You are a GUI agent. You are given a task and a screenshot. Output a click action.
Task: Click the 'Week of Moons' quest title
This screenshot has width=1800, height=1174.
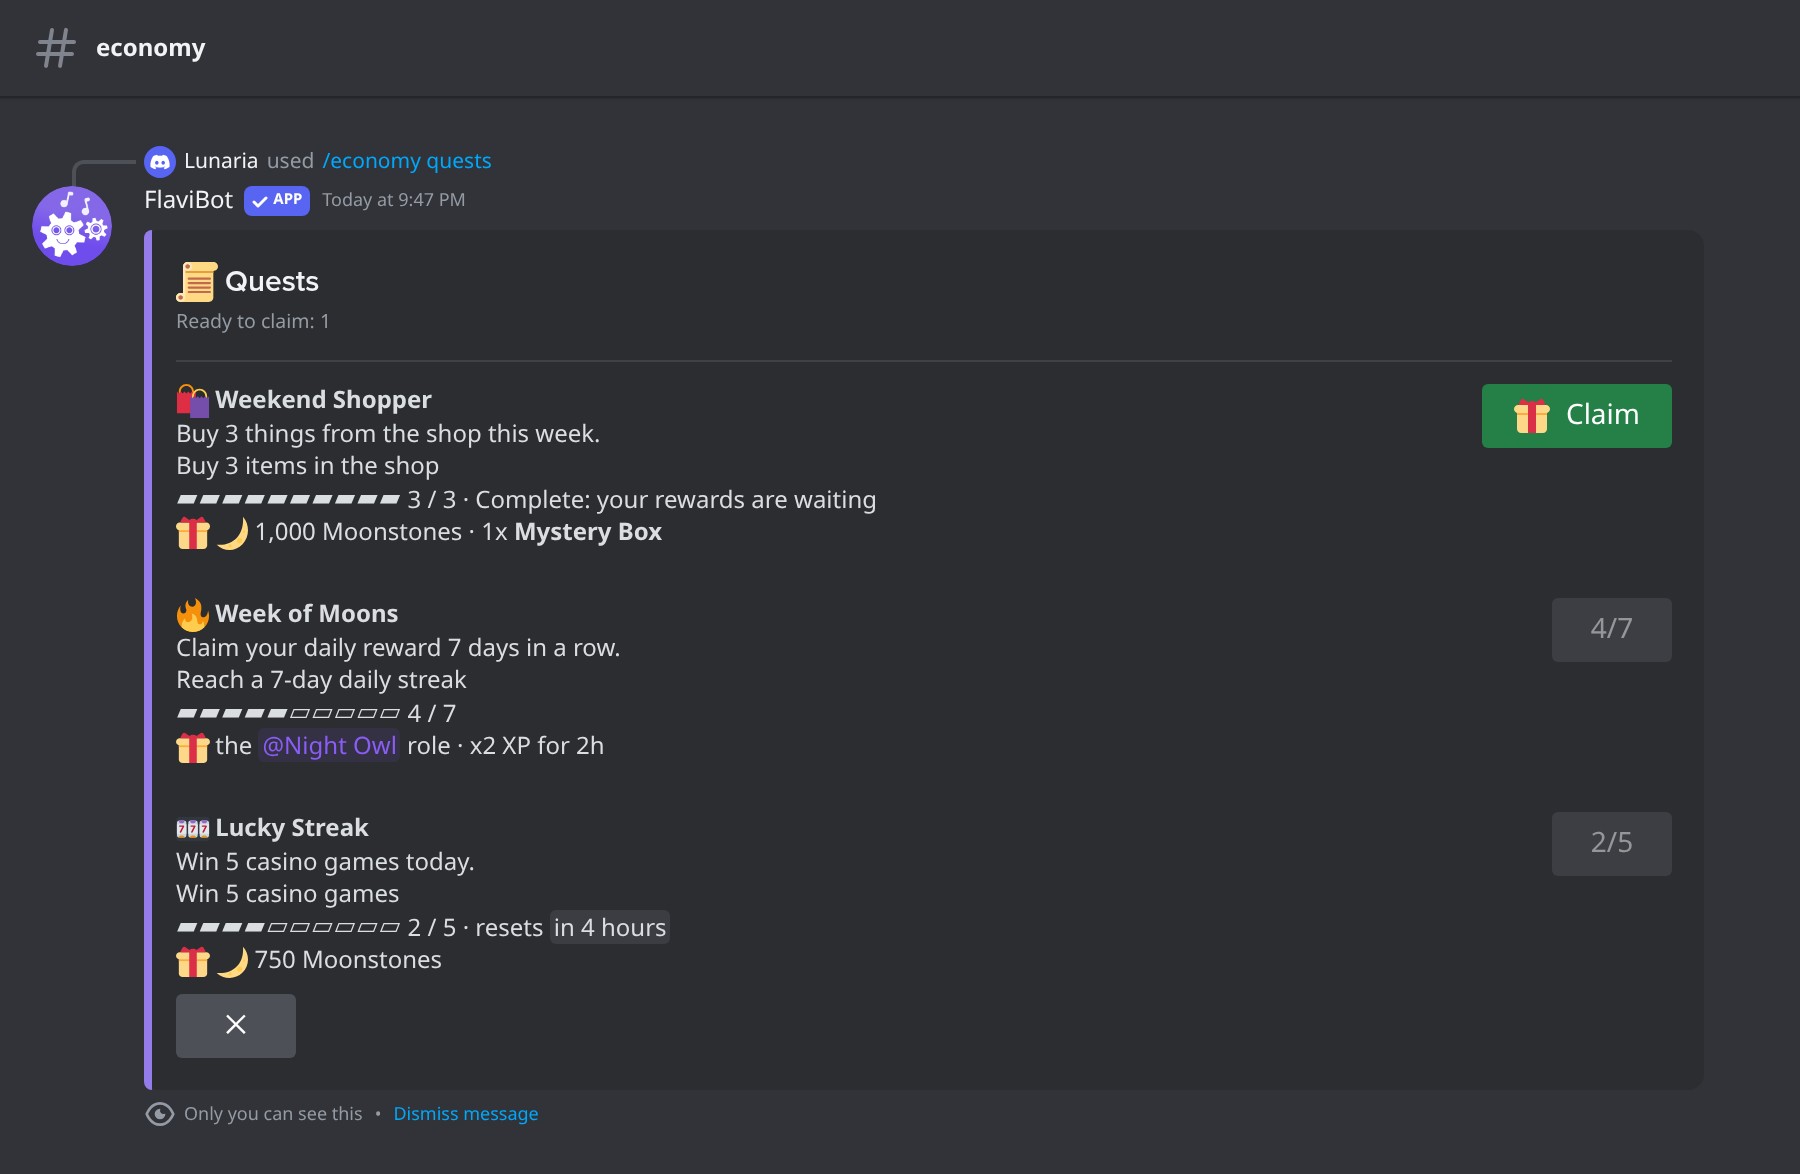coord(307,614)
